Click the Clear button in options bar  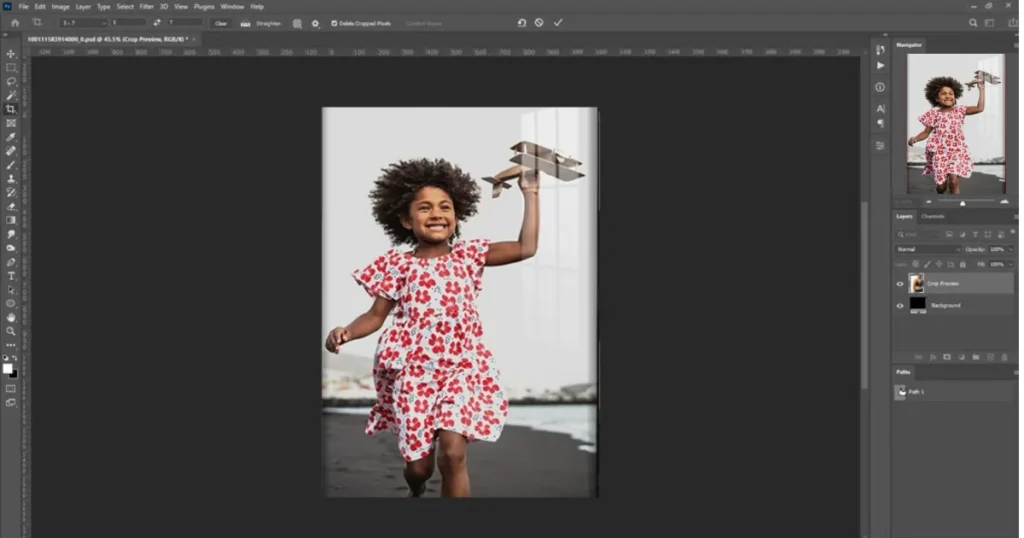[220, 23]
